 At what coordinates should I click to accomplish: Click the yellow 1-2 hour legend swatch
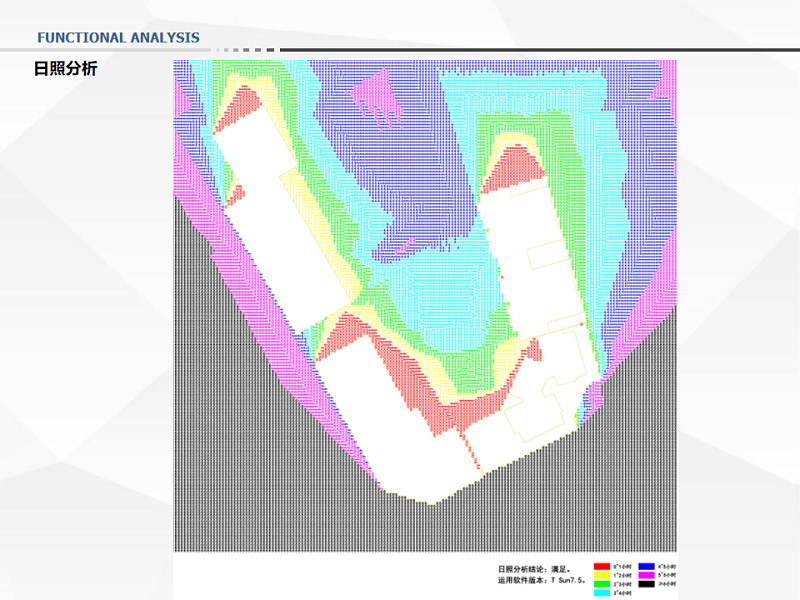[601, 575]
